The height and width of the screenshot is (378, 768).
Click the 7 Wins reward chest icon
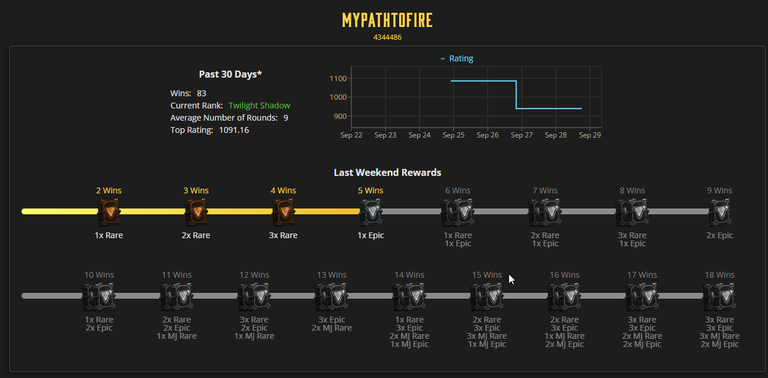545,212
